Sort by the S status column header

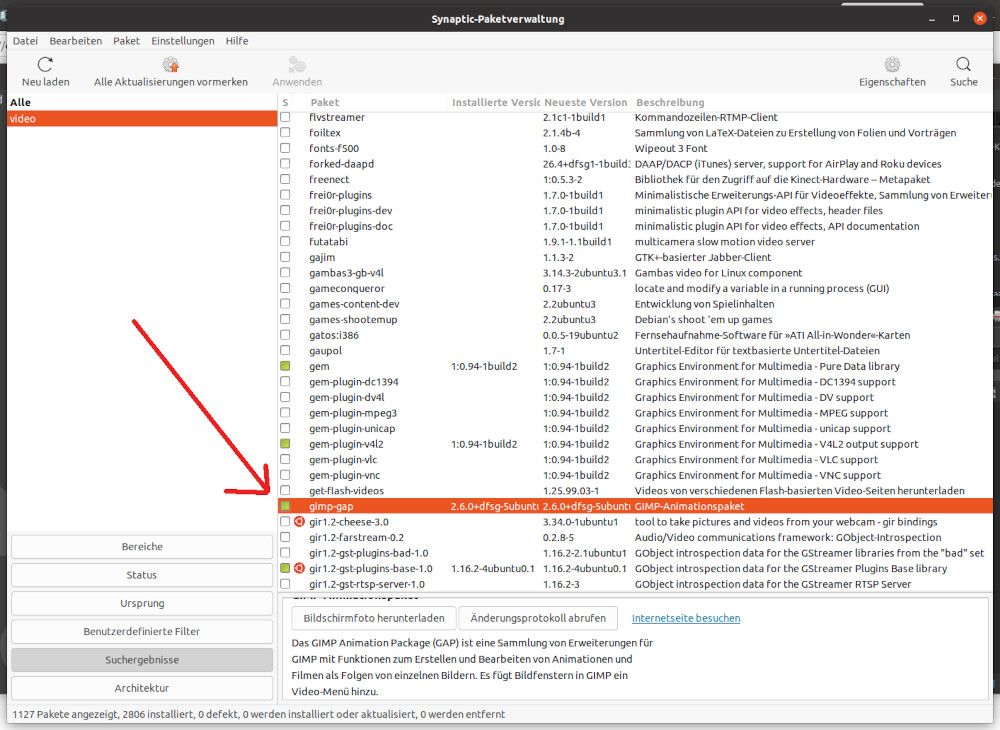point(286,102)
